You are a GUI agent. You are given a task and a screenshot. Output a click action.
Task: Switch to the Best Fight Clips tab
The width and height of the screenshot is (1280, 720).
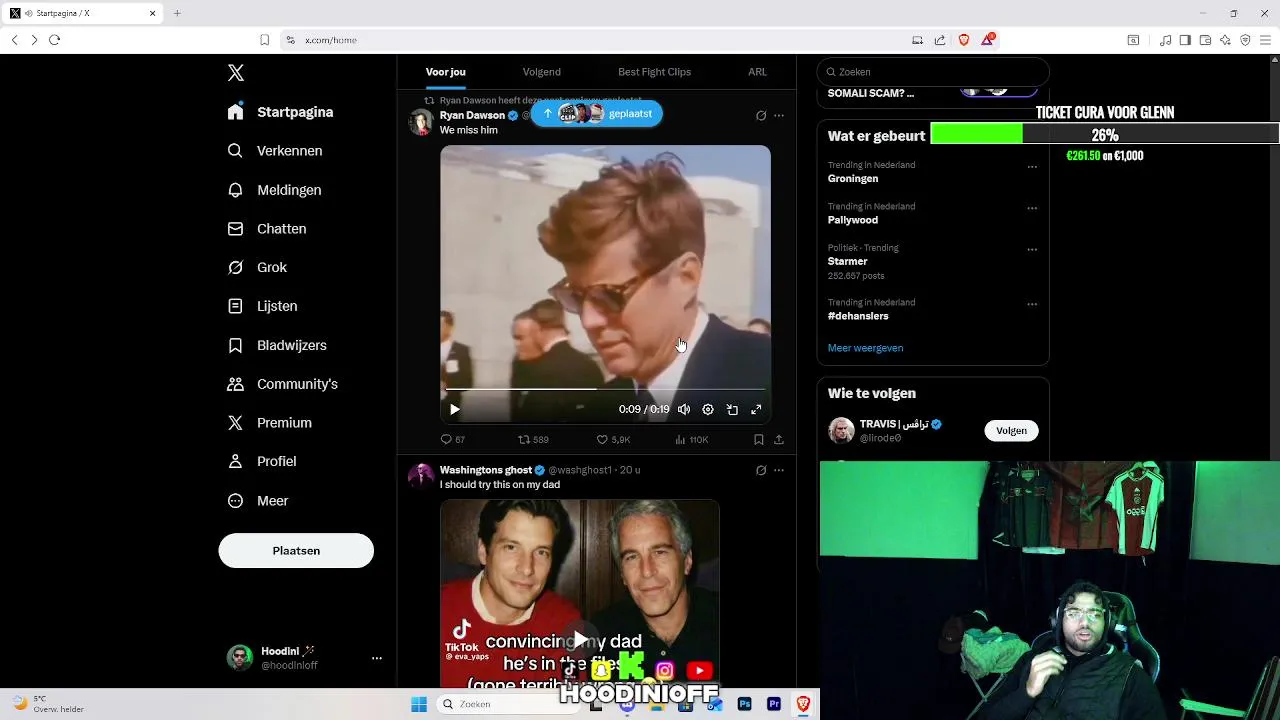click(654, 72)
